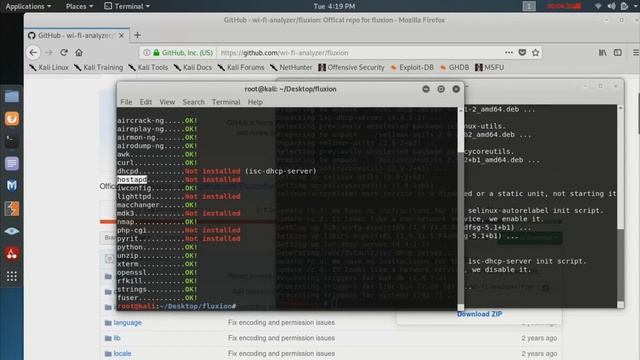Open the locale folder on GitHub

[x=122, y=353]
